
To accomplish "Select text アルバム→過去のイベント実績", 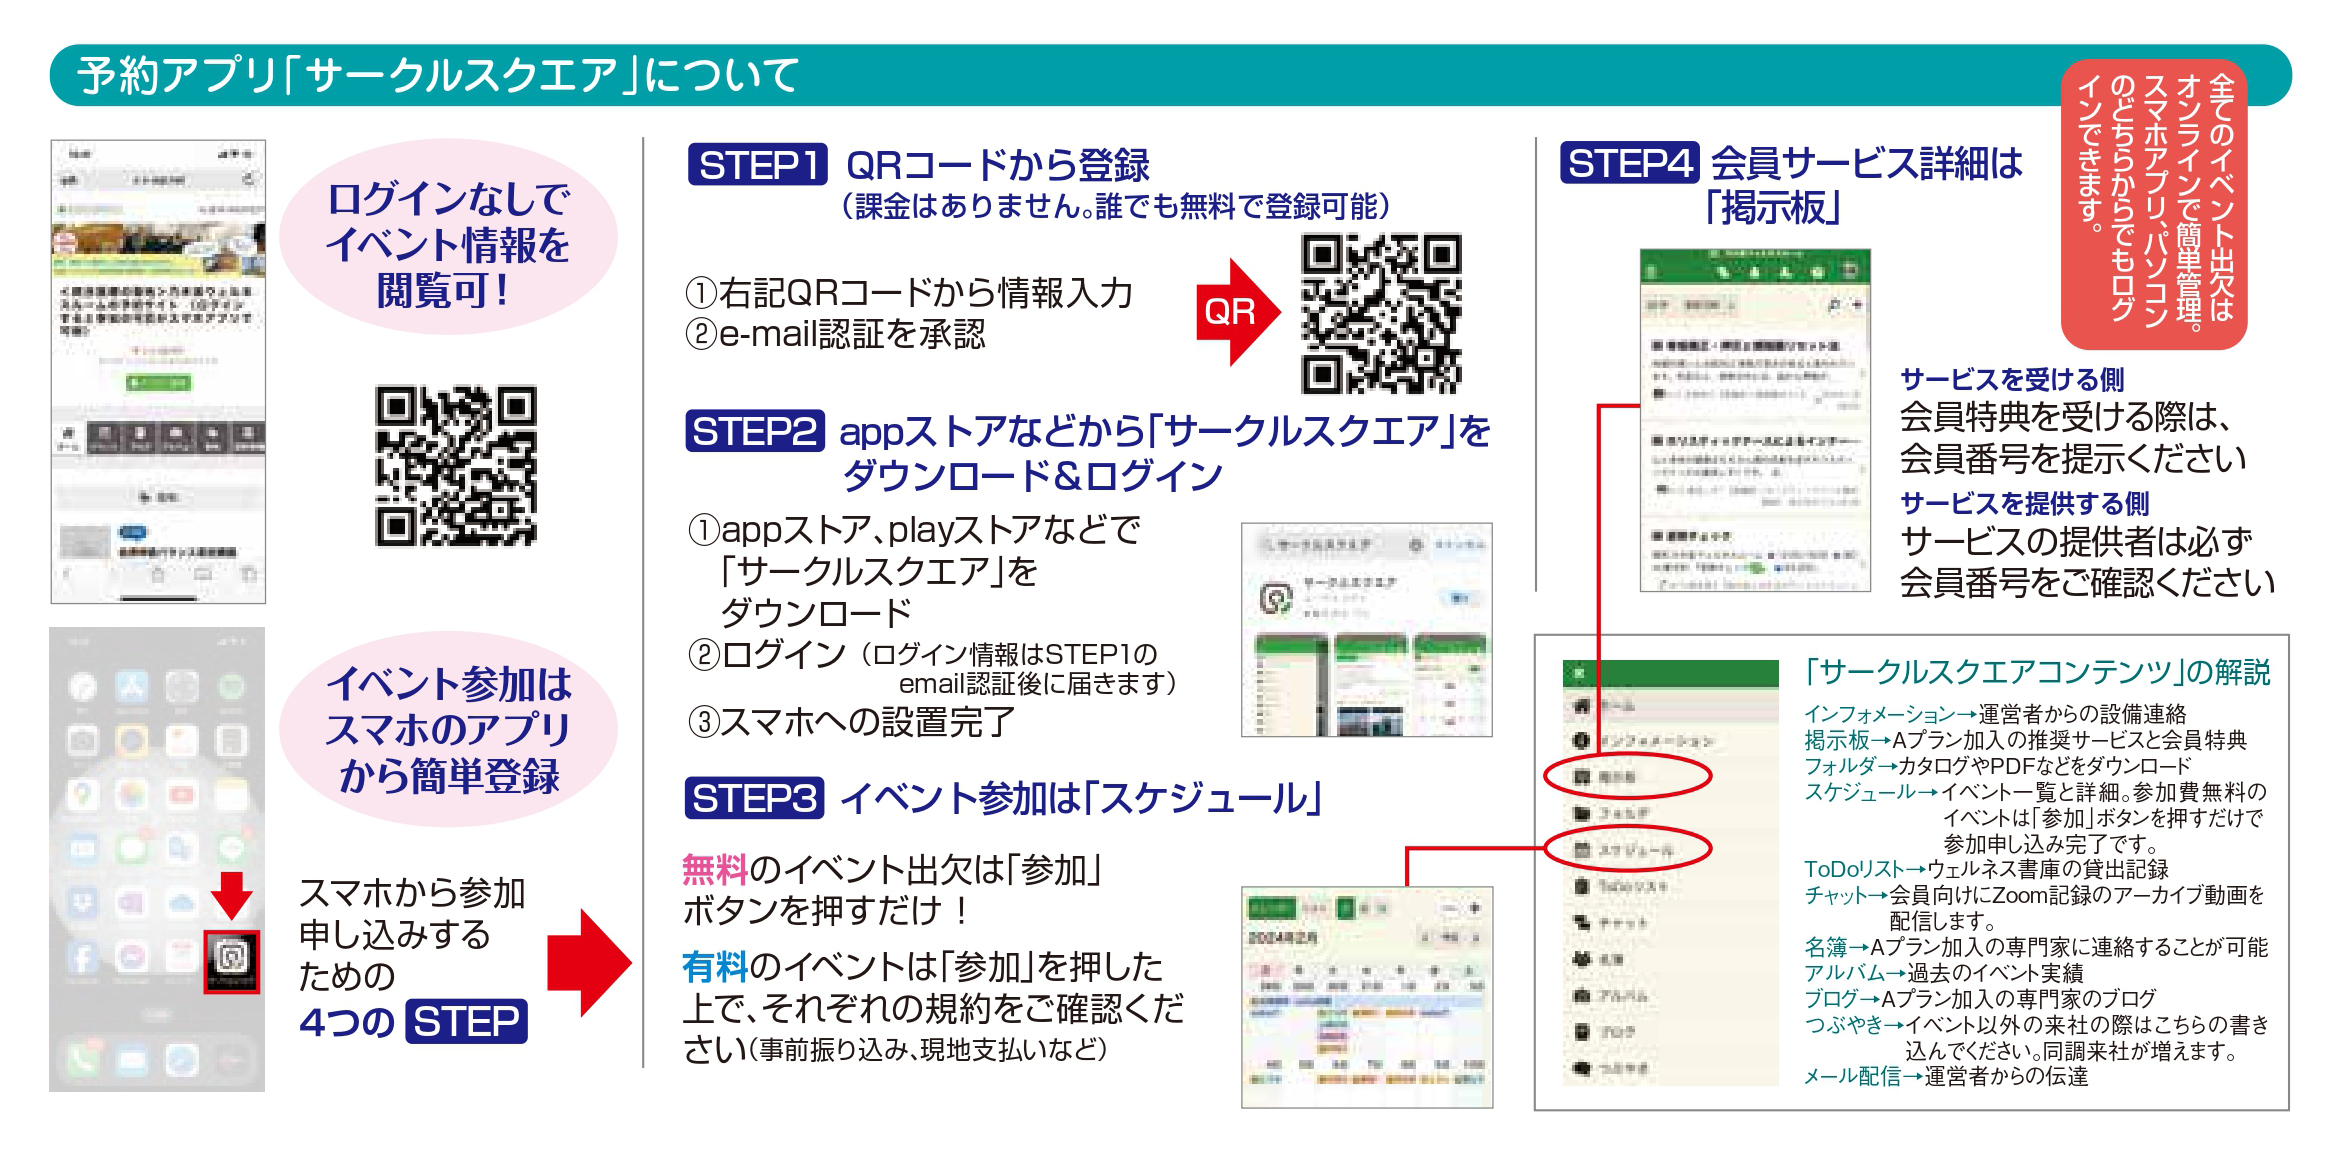I will [x=1943, y=973].
